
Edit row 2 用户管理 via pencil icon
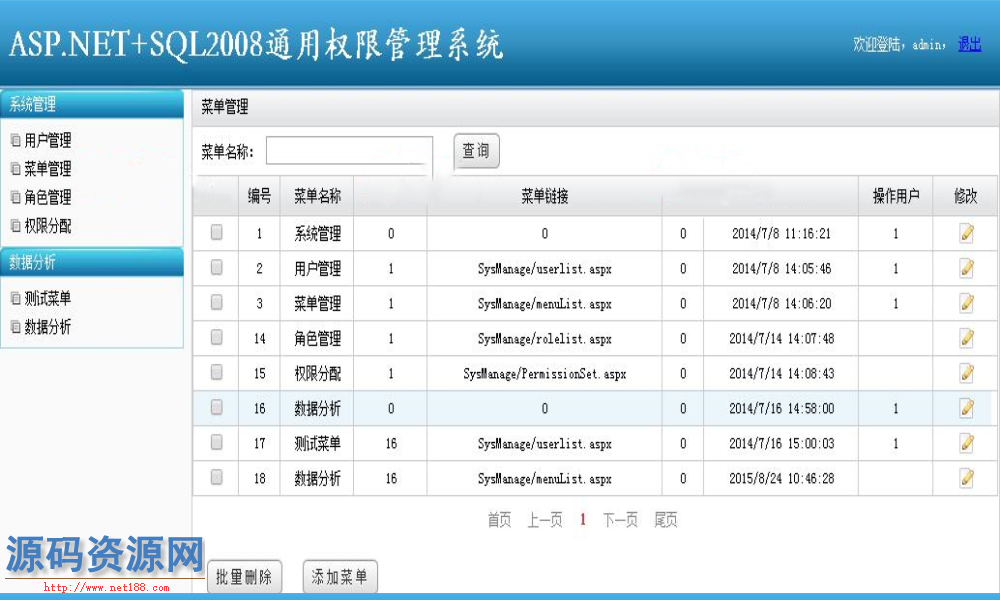pos(966,268)
